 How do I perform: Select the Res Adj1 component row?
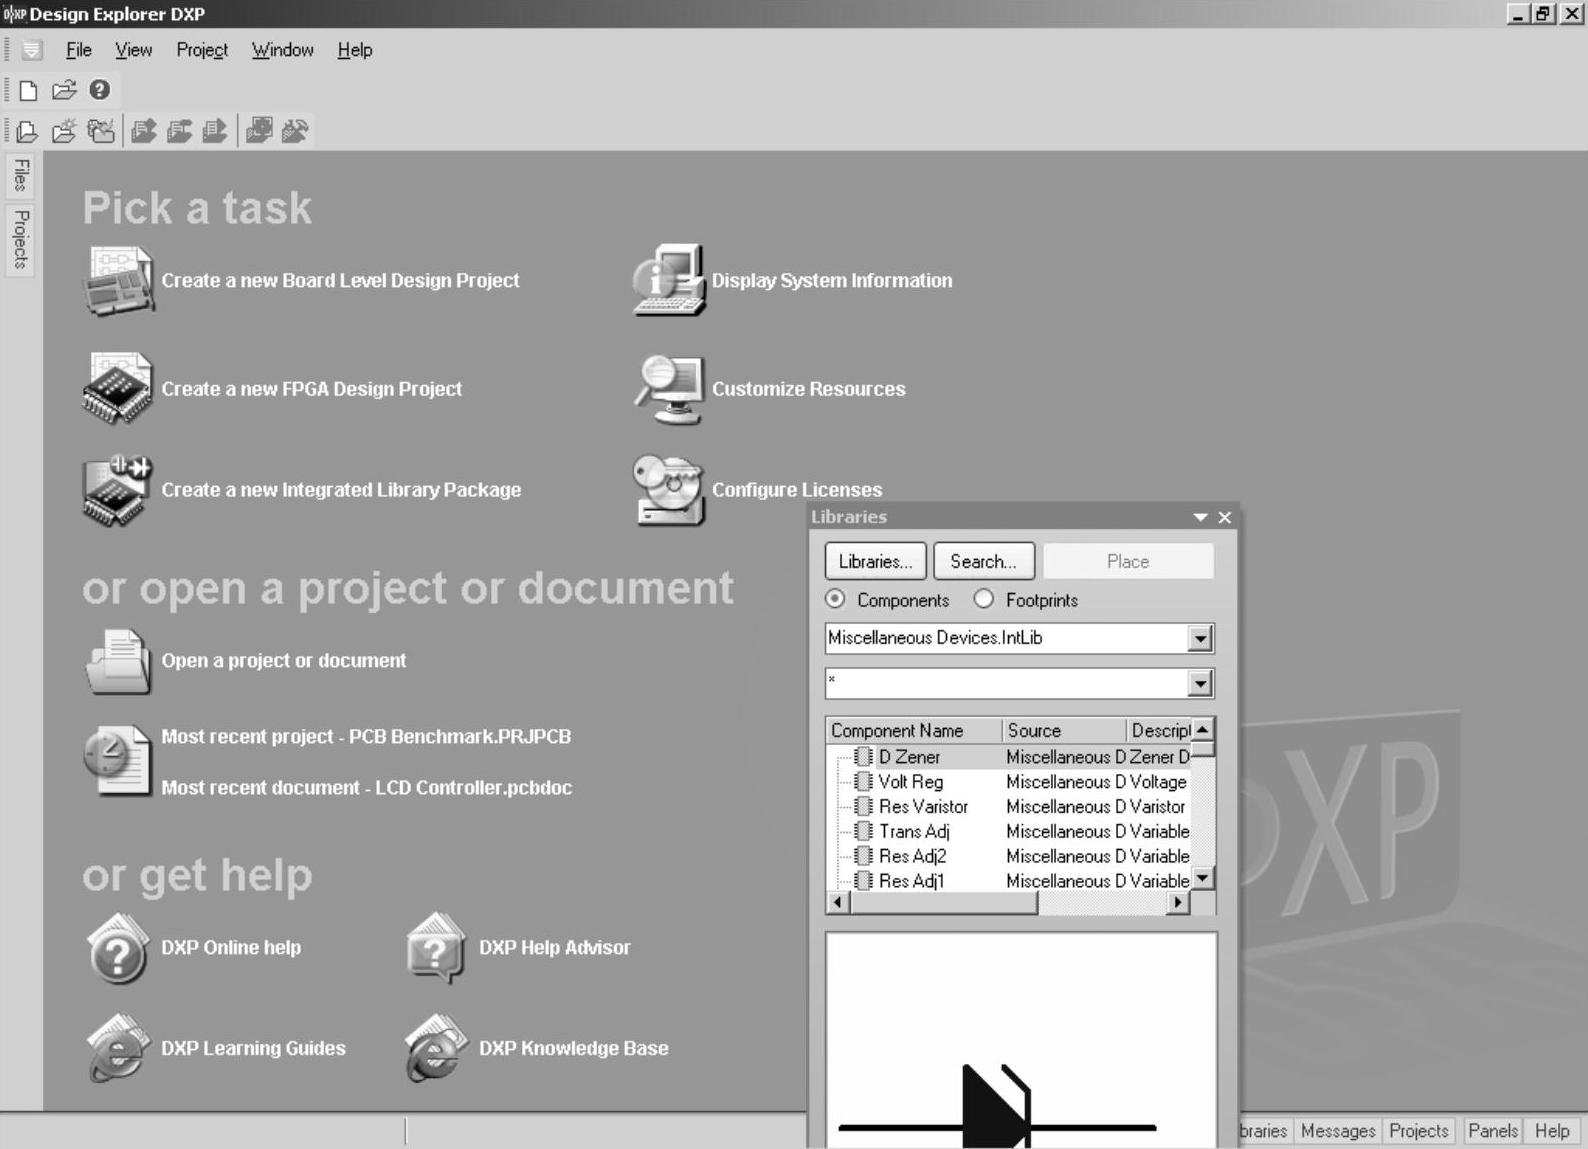1010,880
